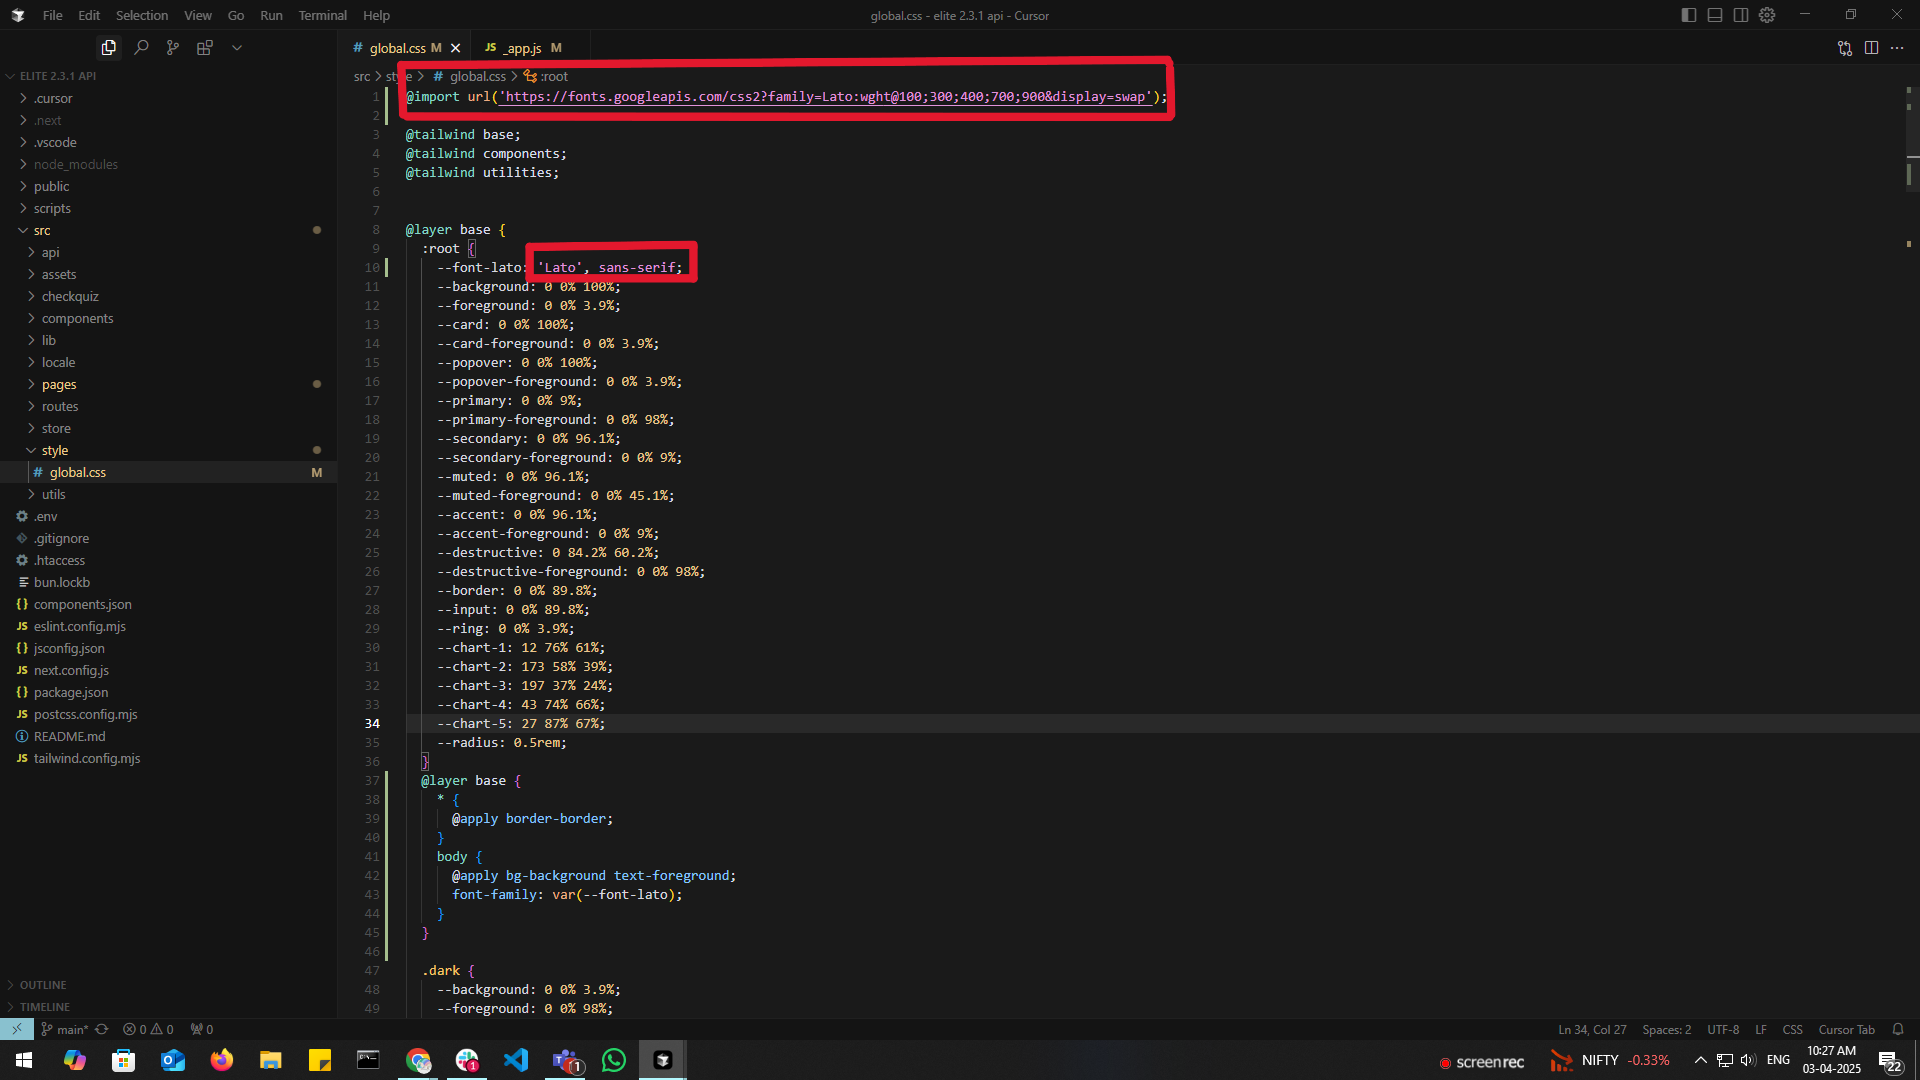Switch to the _app.js tab
Screen dimensions: 1920x1080
(522, 48)
